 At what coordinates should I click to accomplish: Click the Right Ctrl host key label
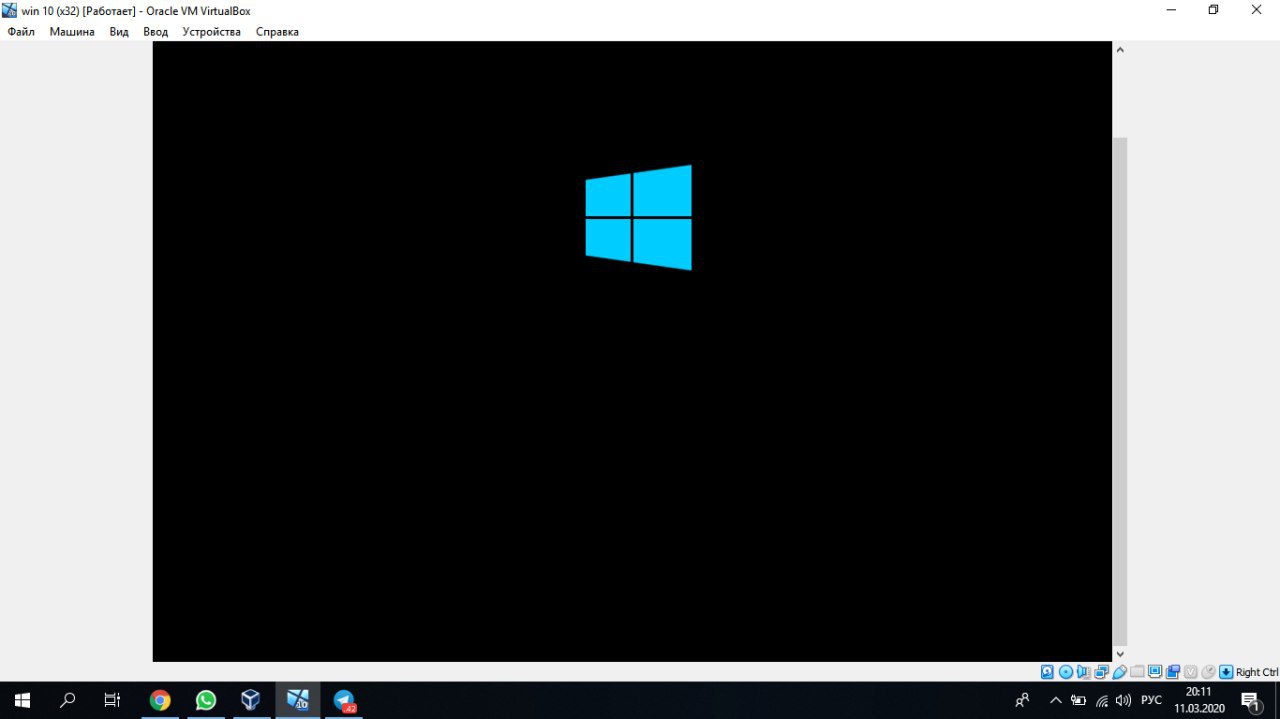click(1257, 672)
